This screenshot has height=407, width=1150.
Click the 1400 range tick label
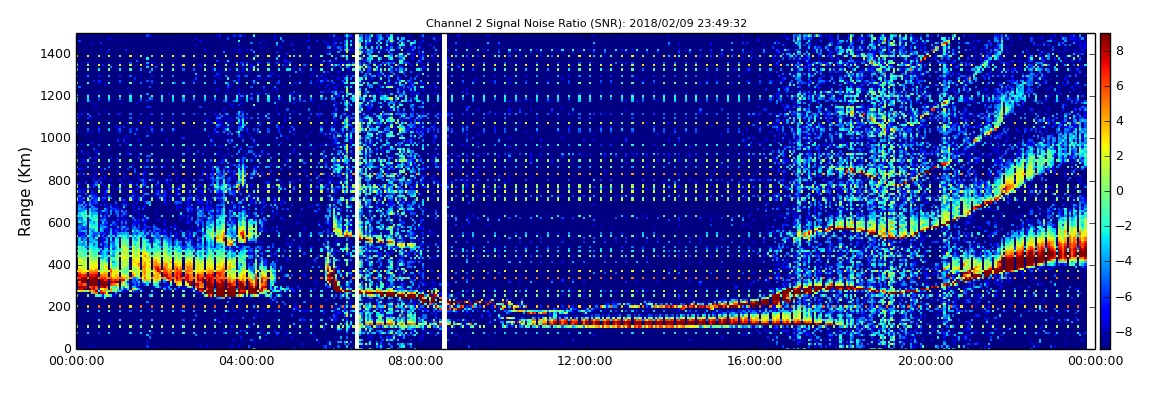[x=57, y=54]
